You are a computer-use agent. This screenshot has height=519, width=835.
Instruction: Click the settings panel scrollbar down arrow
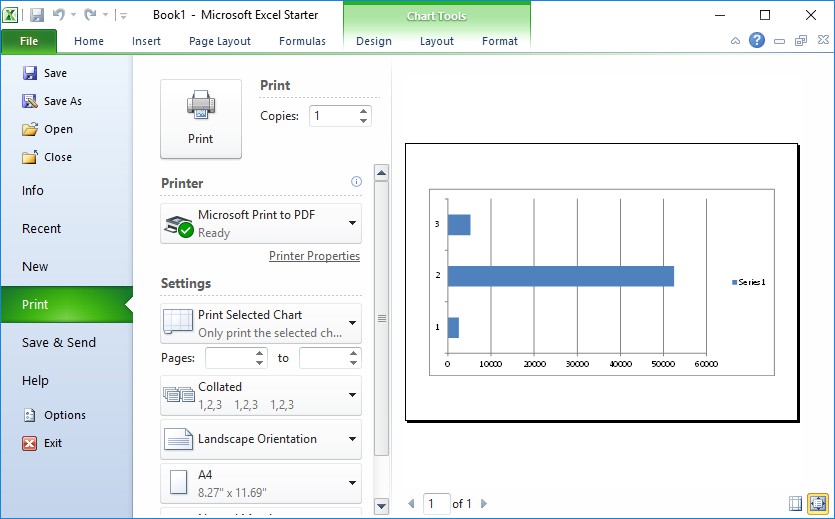381,506
